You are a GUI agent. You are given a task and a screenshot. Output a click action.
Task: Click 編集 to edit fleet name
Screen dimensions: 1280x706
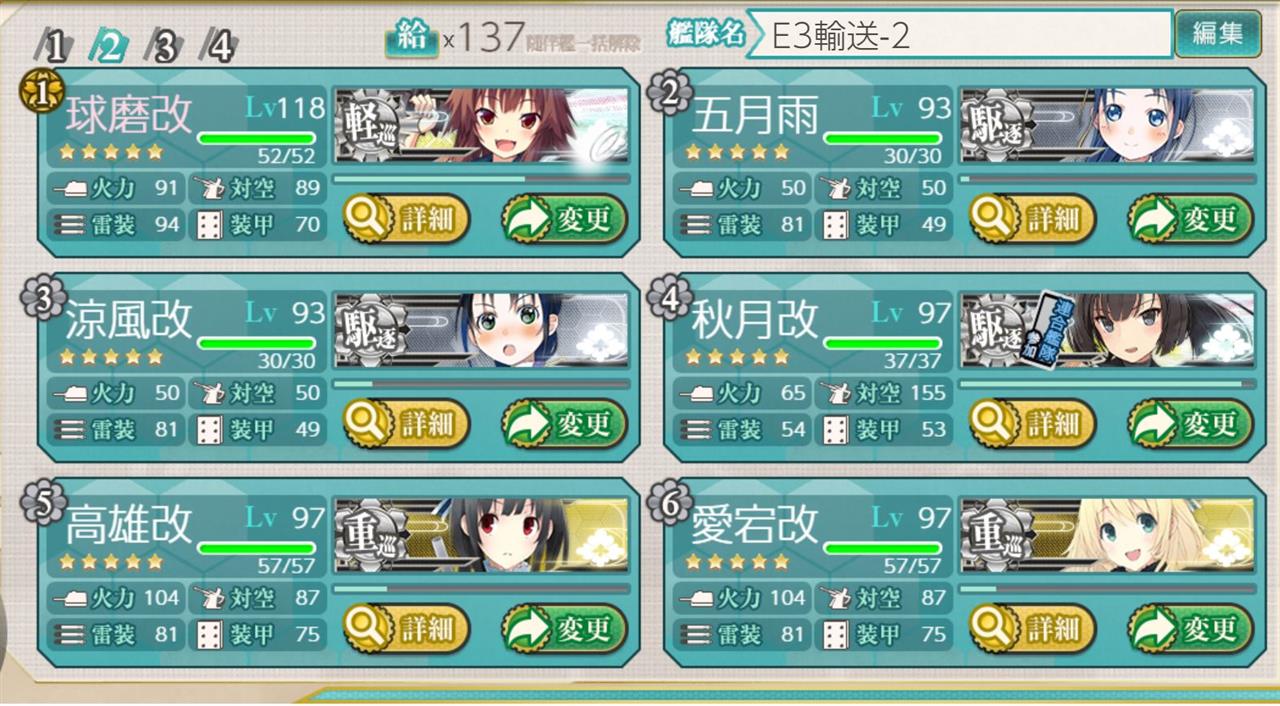[1217, 33]
